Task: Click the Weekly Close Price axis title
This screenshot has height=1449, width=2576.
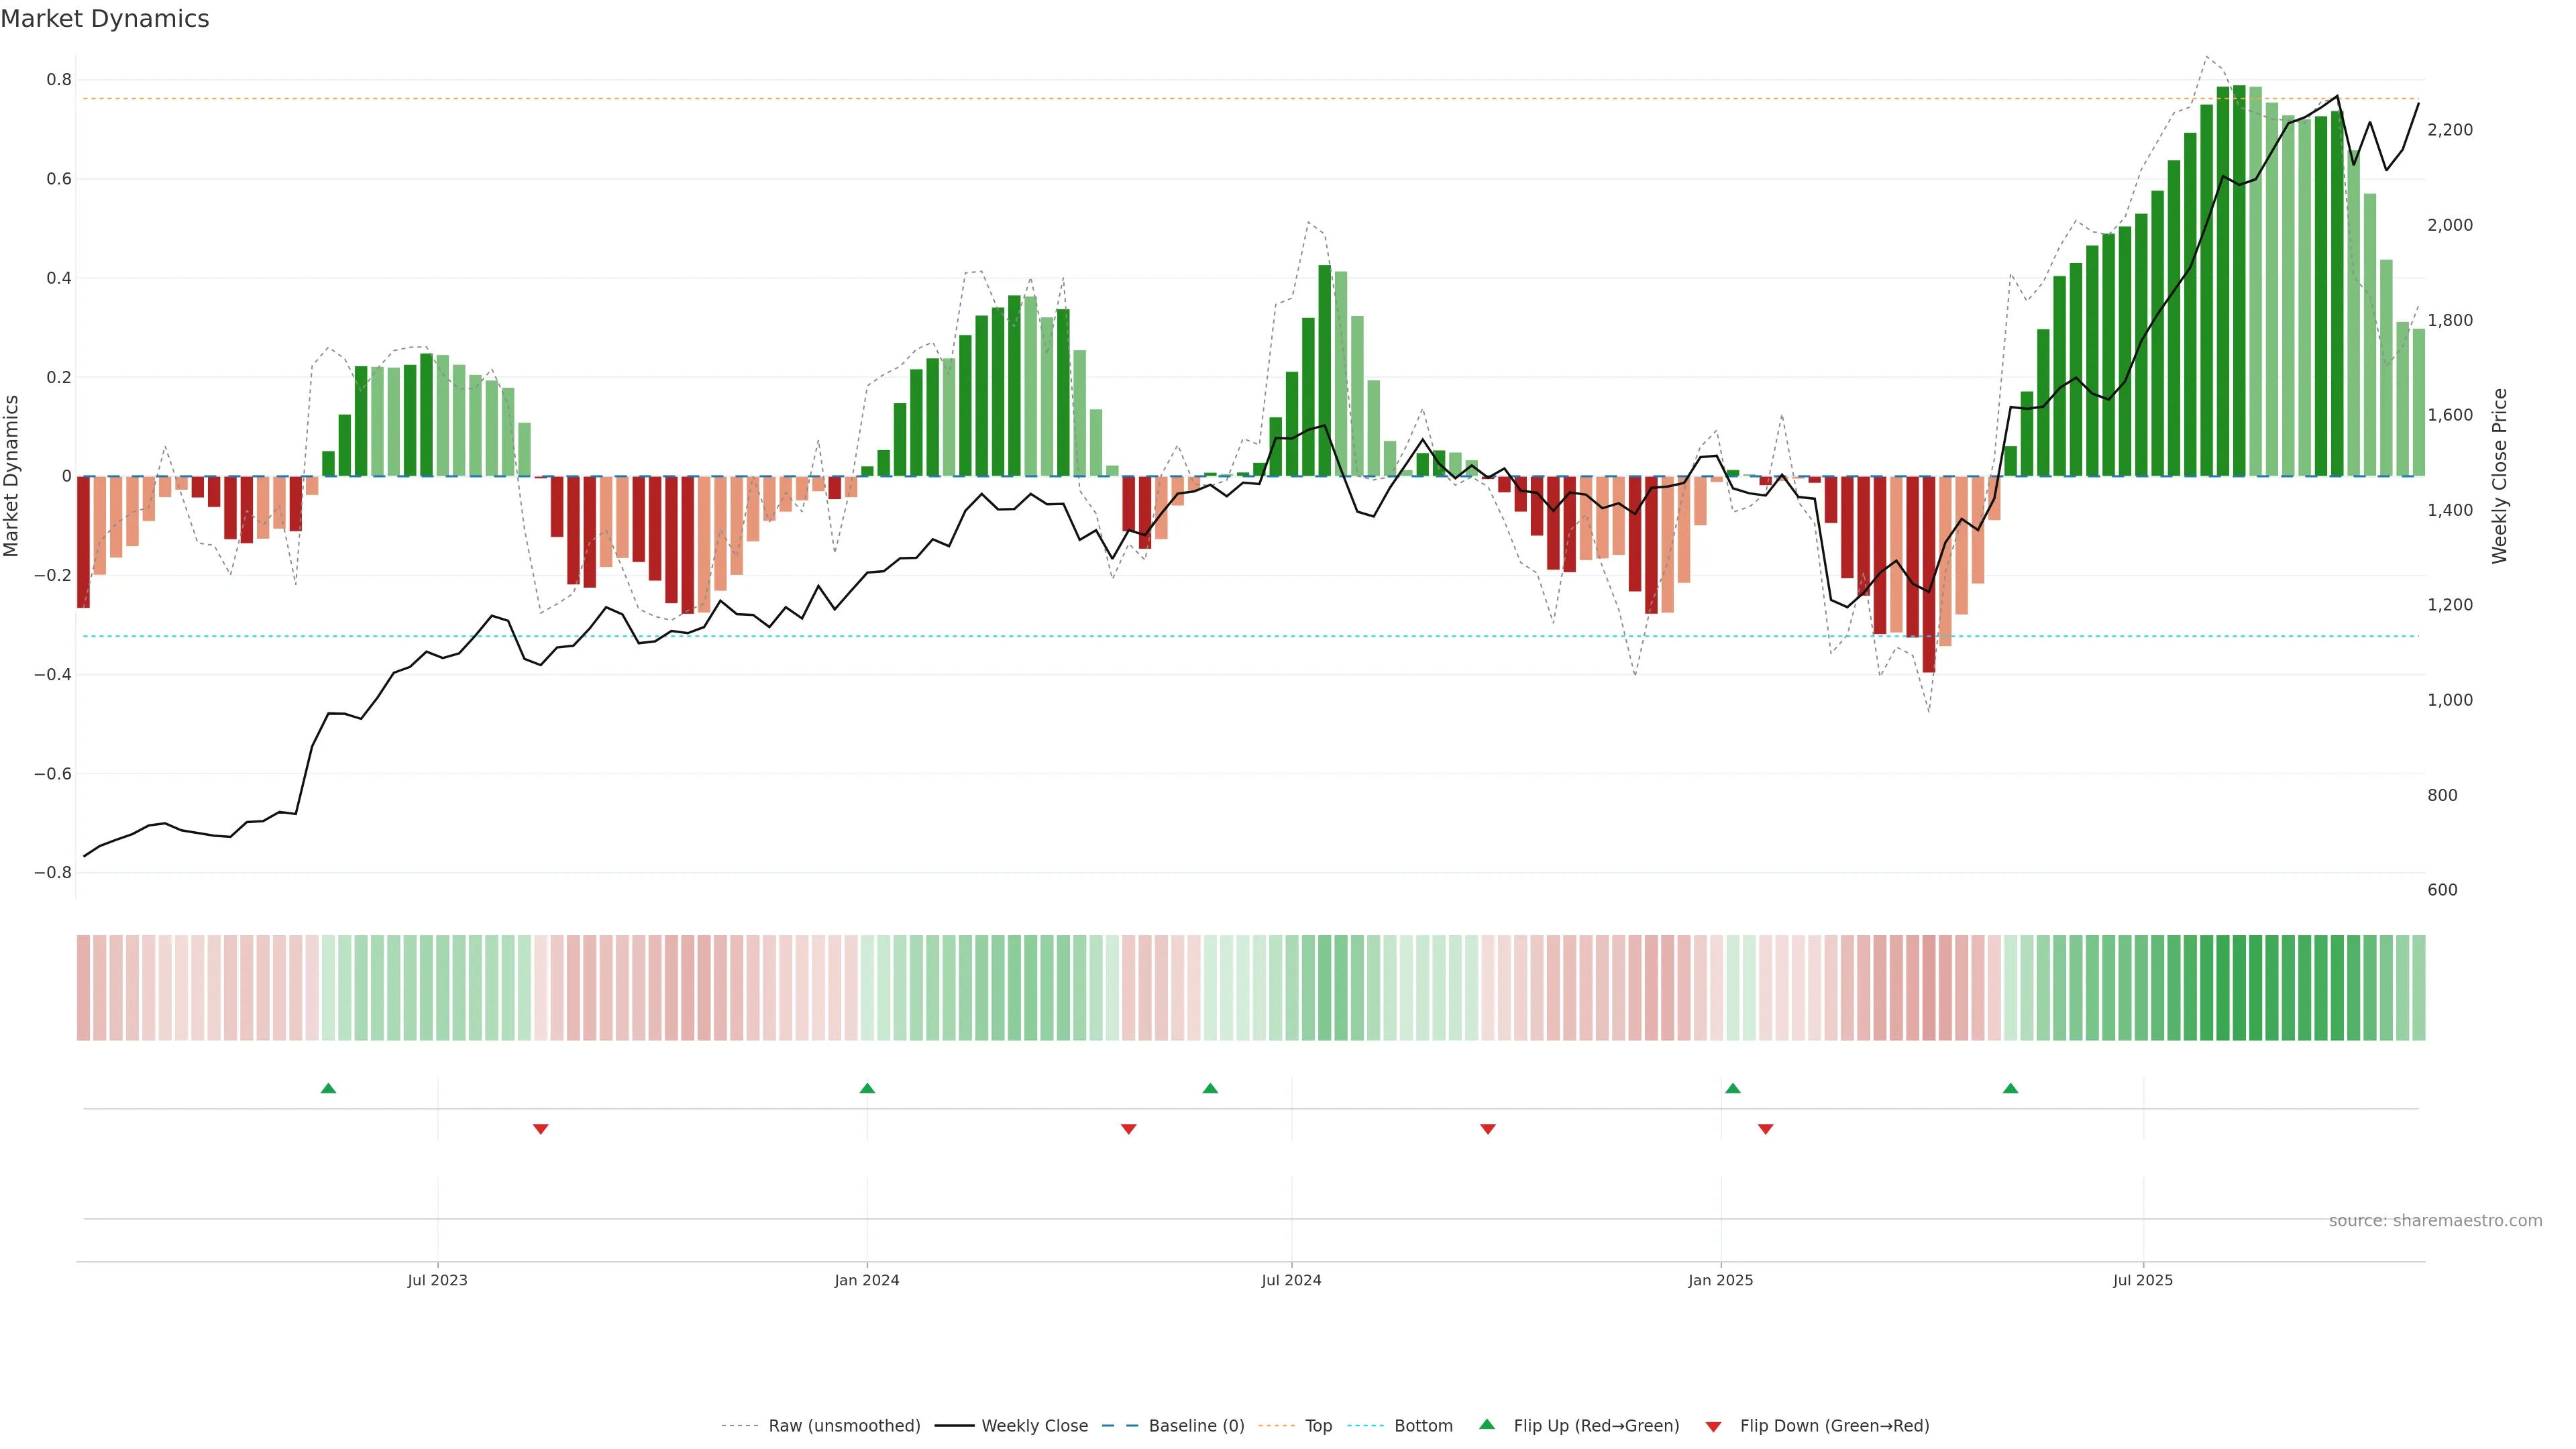Action: pyautogui.click(x=2499, y=476)
